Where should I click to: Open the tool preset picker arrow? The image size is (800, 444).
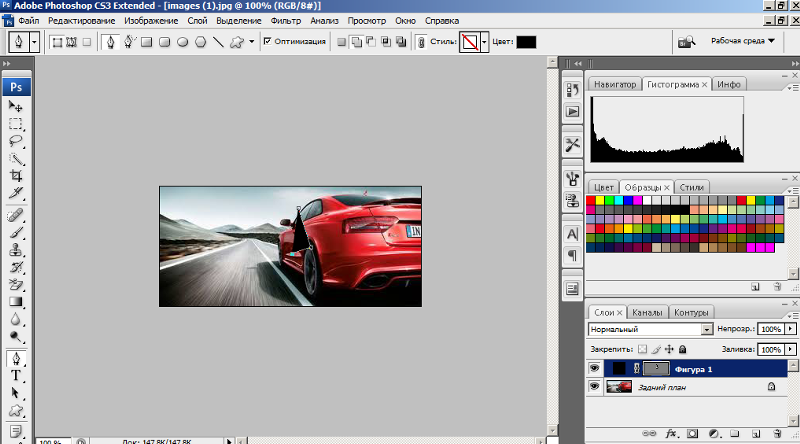[34, 42]
